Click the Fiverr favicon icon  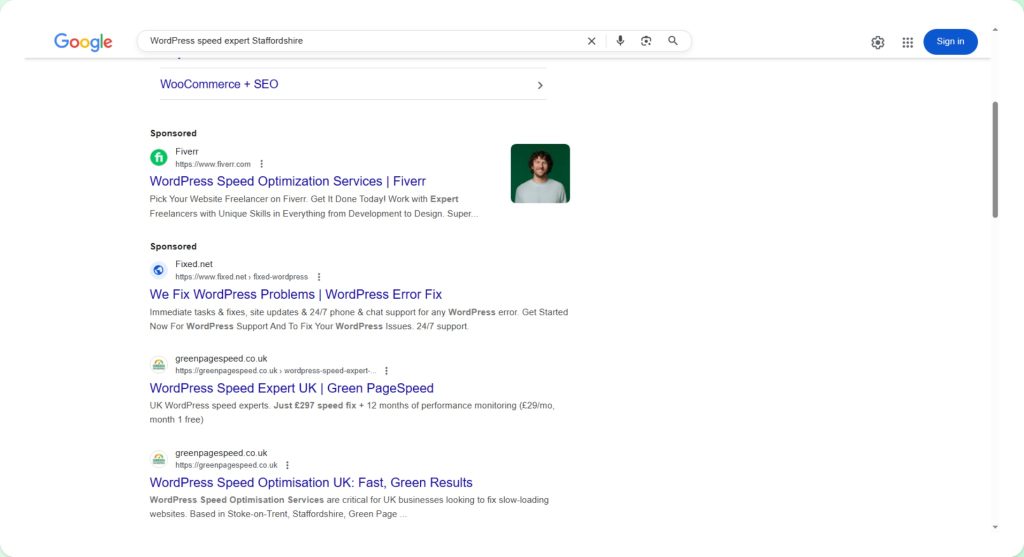click(x=159, y=157)
